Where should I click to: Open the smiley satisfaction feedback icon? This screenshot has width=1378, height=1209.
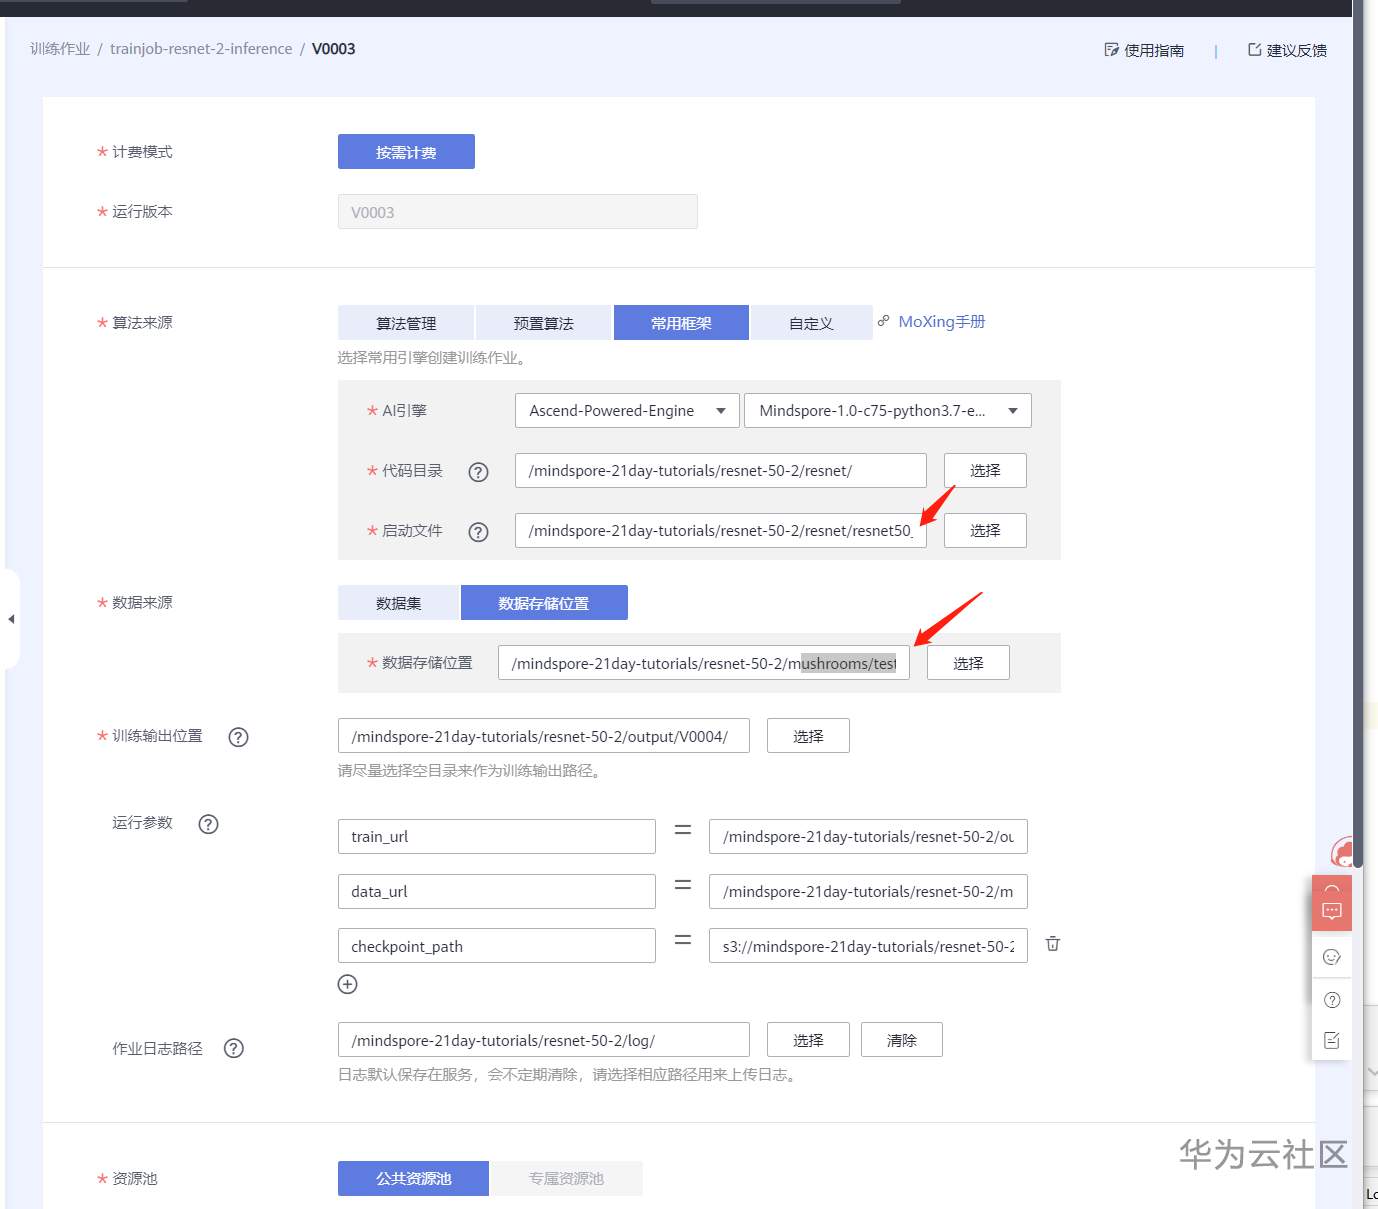click(1332, 957)
